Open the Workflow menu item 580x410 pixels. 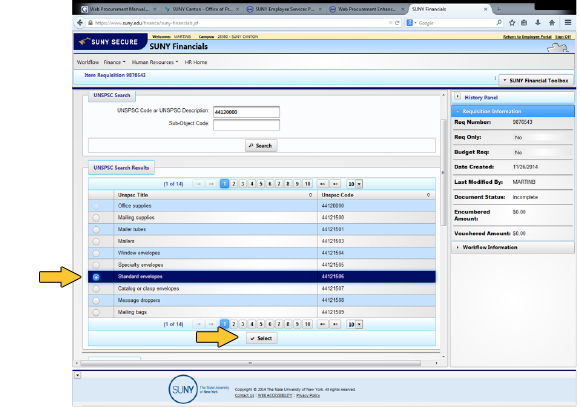point(88,62)
